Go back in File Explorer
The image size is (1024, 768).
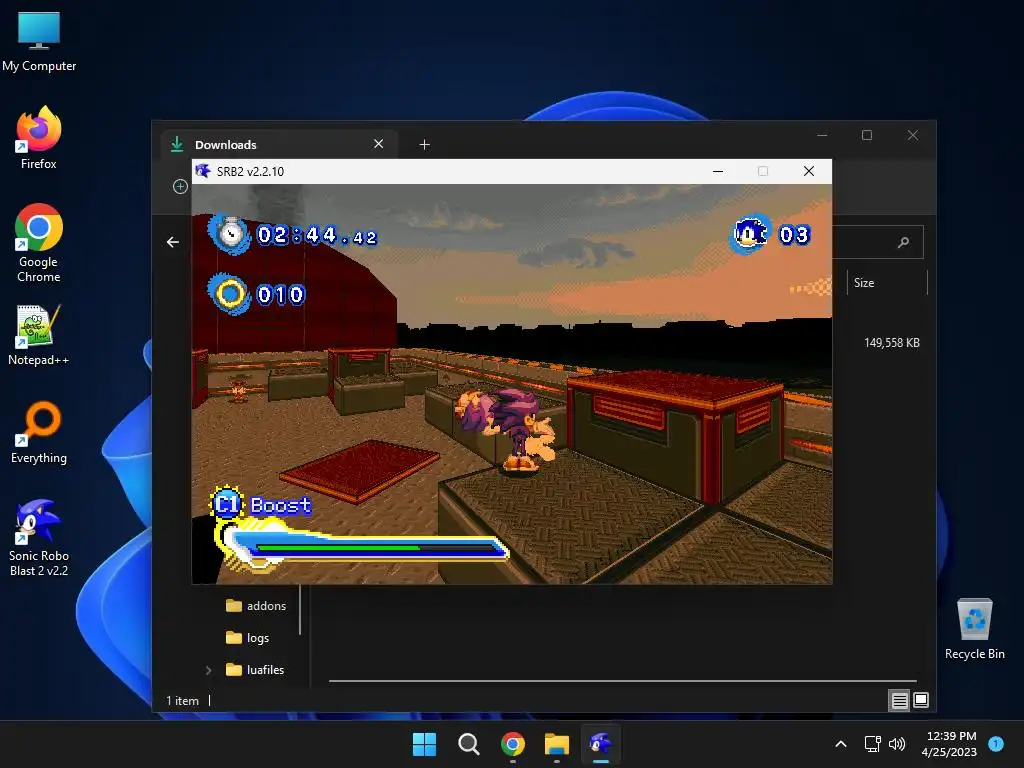[x=173, y=242]
